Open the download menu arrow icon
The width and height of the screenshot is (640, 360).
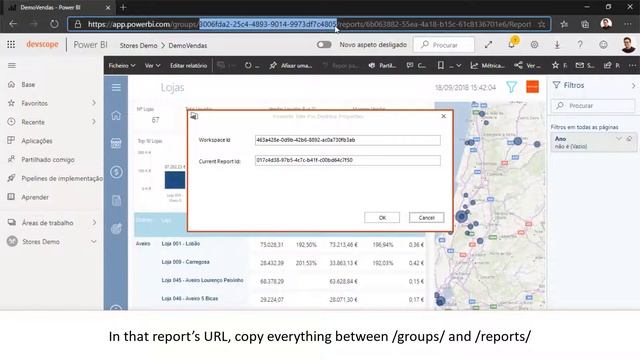tap(557, 44)
